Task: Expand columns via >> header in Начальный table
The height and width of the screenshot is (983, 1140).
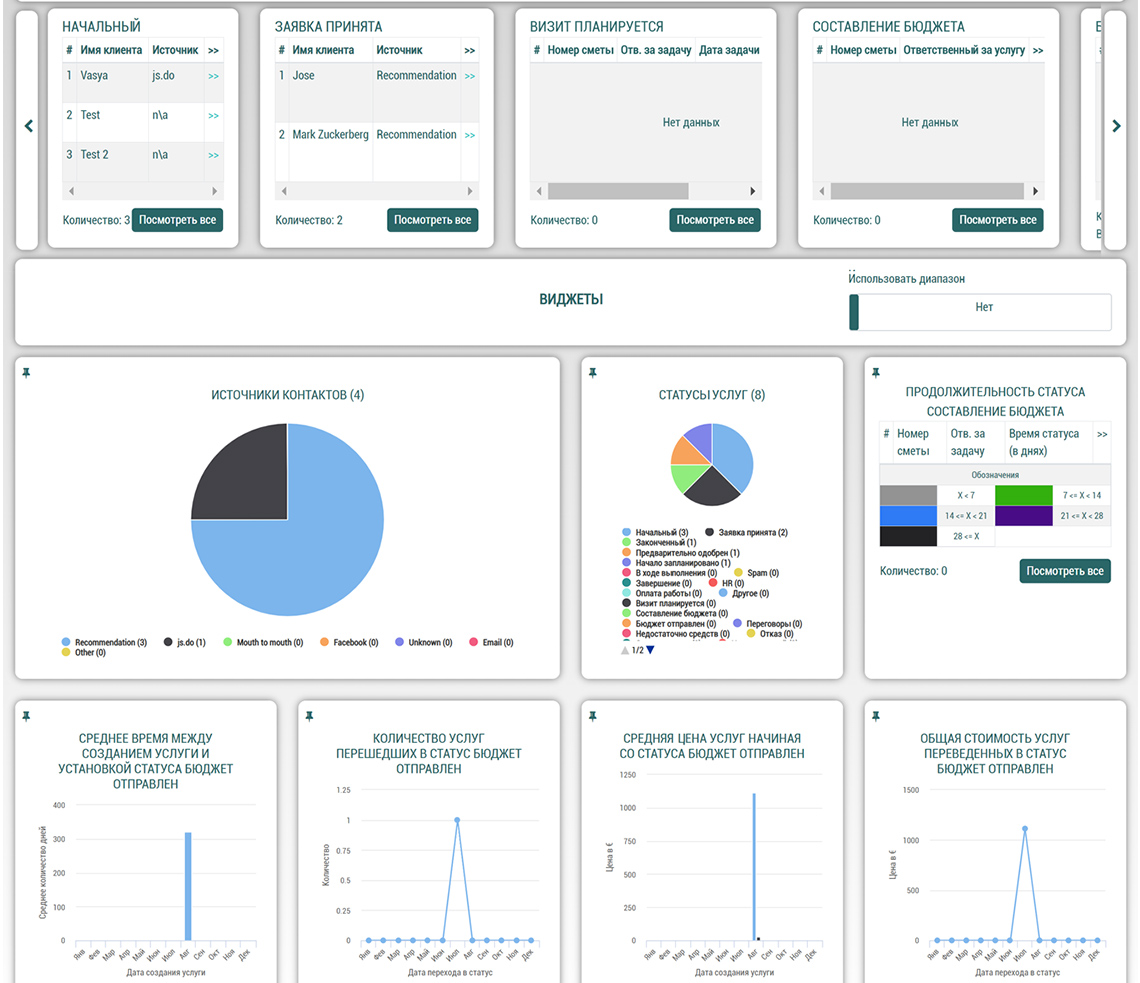Action: tap(213, 50)
